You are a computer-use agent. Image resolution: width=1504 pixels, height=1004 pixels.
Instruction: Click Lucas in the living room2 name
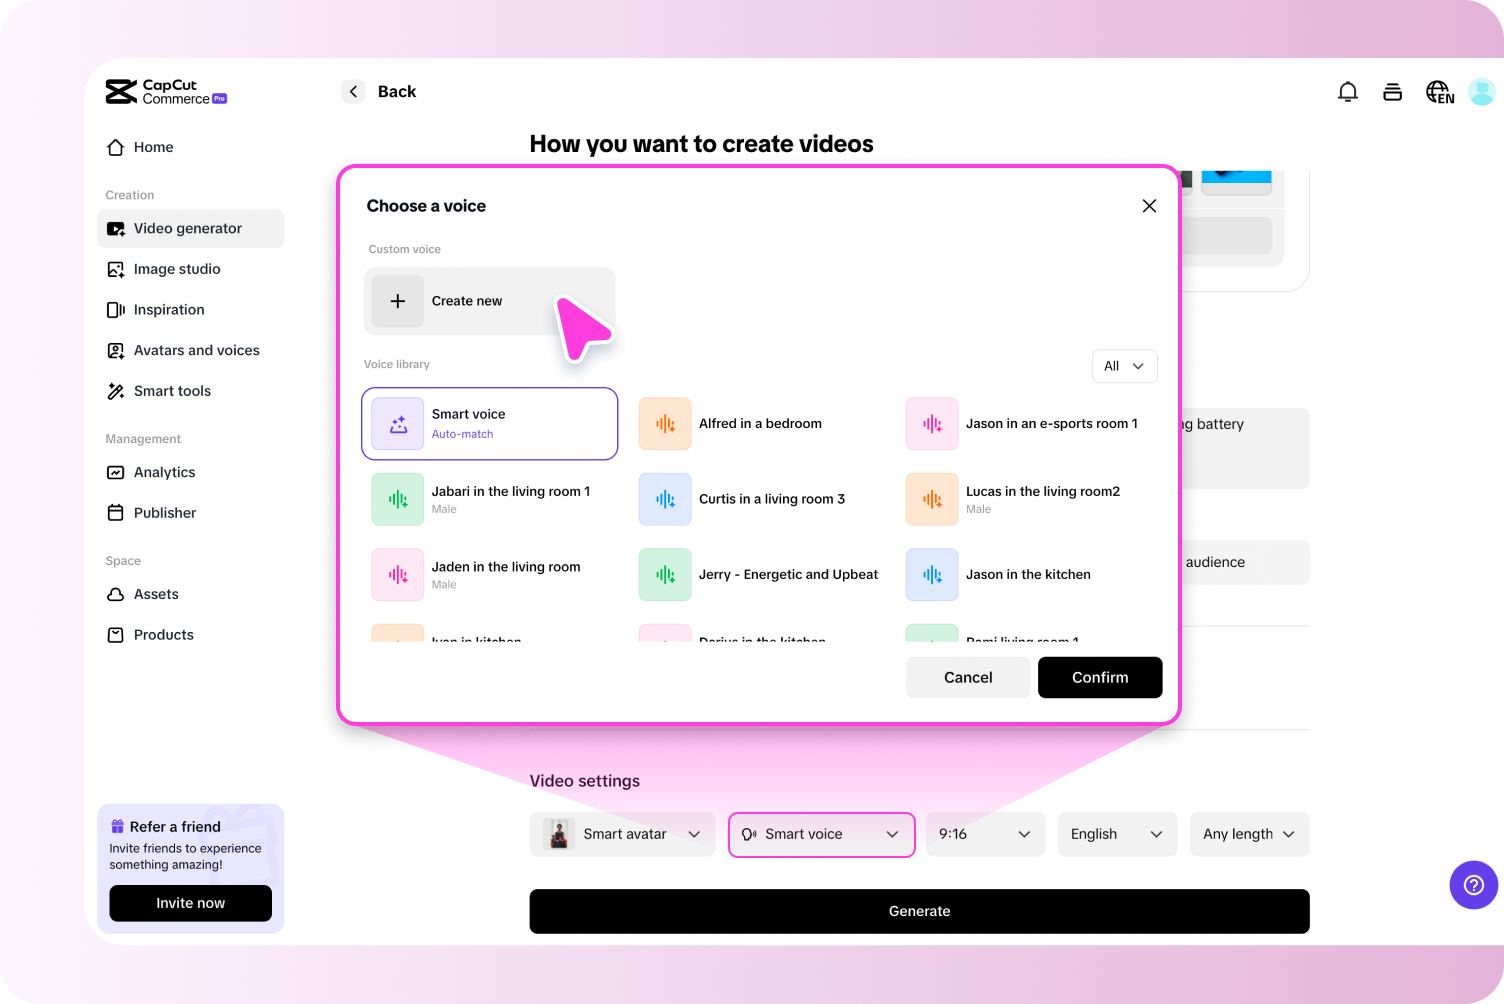coord(1043,491)
